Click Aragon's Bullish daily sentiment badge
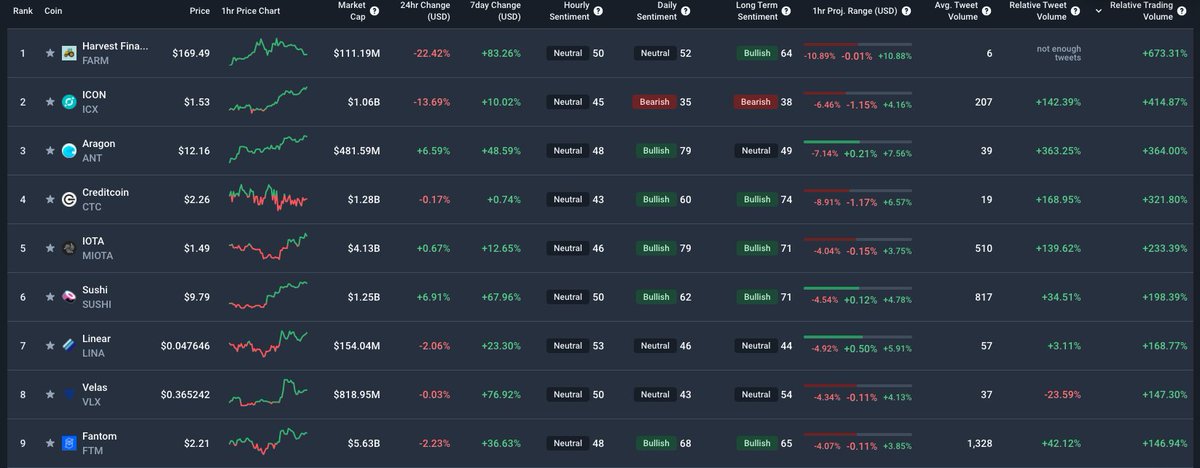 655,151
